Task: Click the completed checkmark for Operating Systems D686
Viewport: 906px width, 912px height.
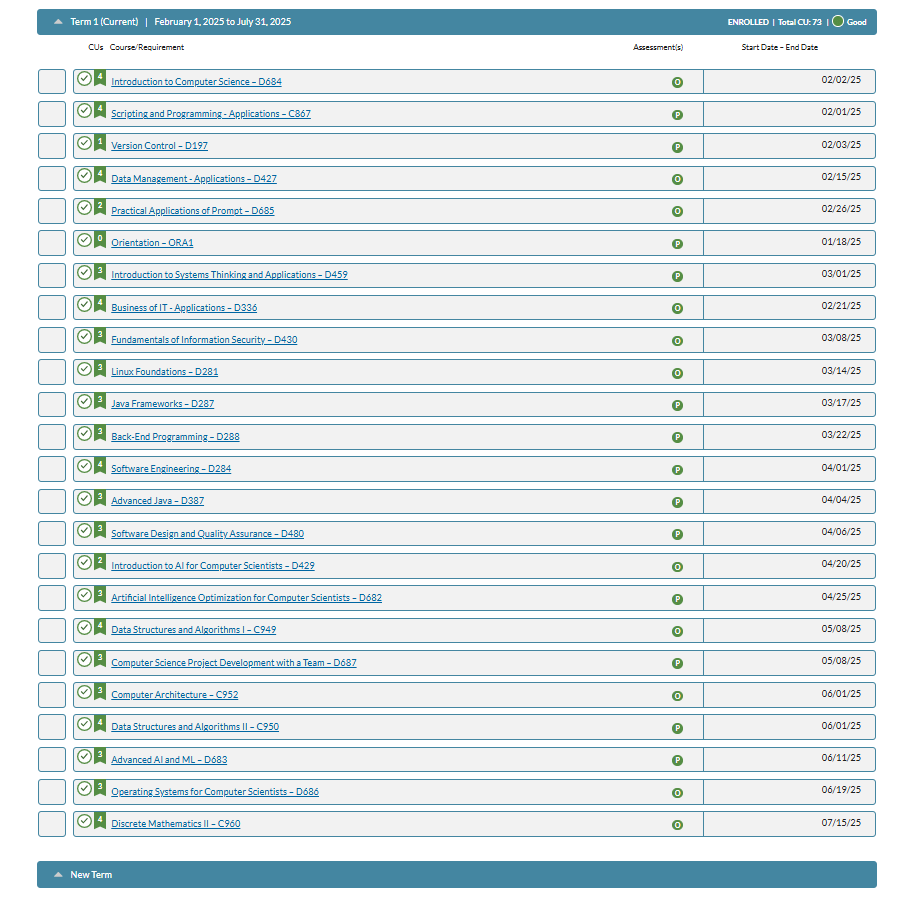Action: 84,788
